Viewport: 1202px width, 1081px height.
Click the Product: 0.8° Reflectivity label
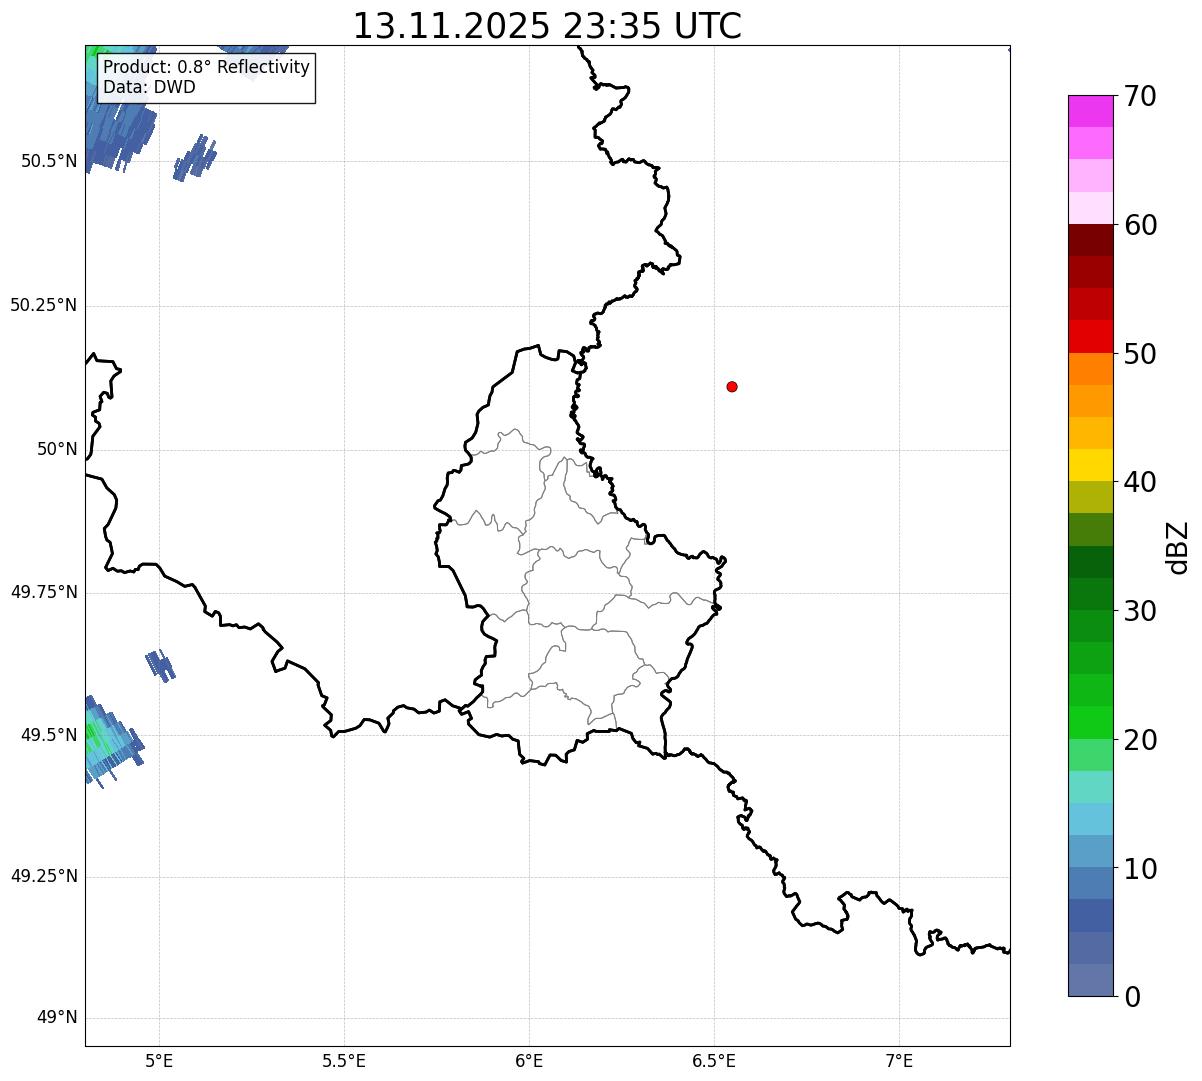pos(207,67)
